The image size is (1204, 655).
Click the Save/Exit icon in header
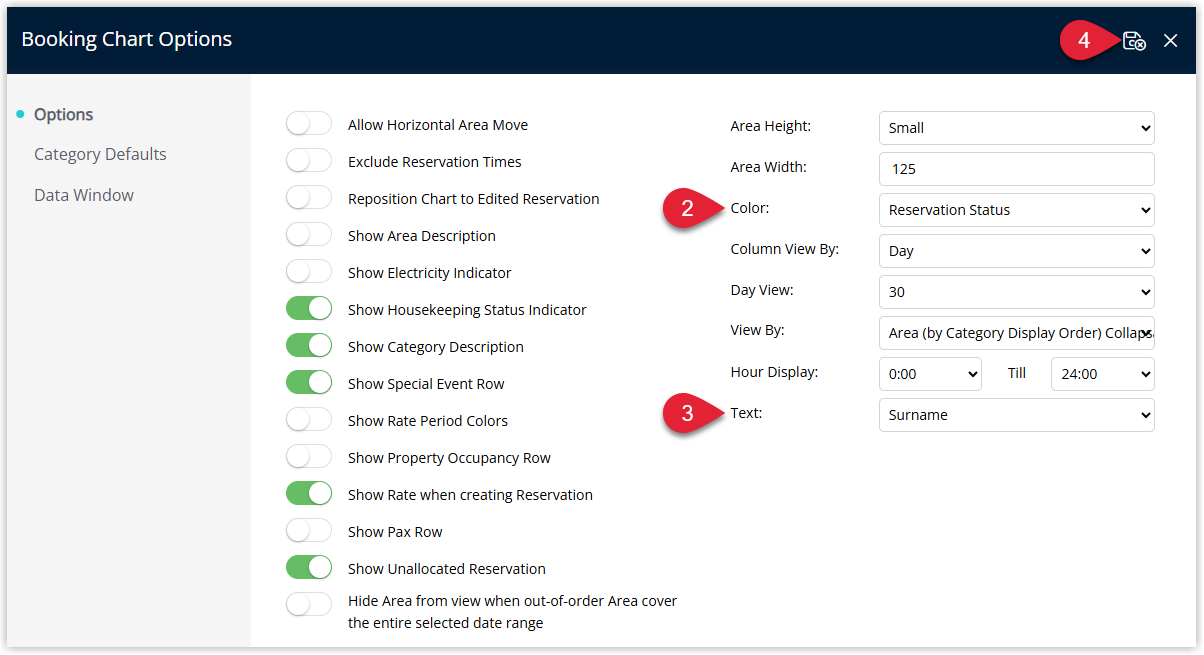(1134, 40)
